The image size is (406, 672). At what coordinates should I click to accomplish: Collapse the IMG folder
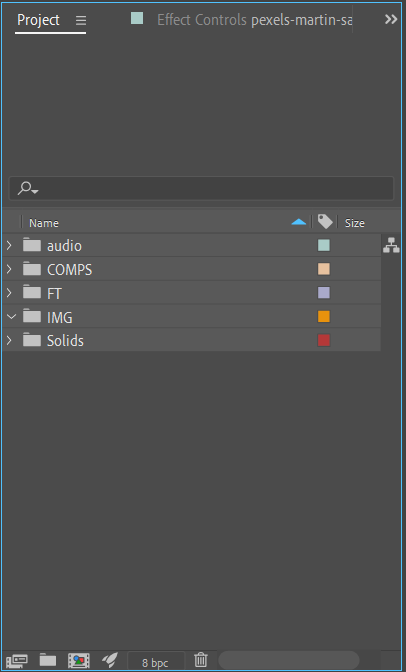pyautogui.click(x=11, y=317)
